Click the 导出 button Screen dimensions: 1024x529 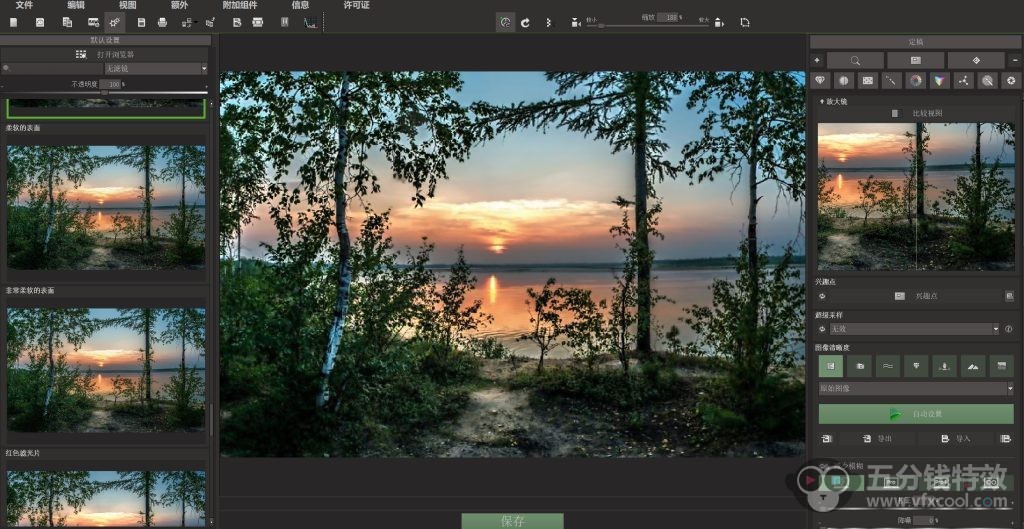coord(876,439)
